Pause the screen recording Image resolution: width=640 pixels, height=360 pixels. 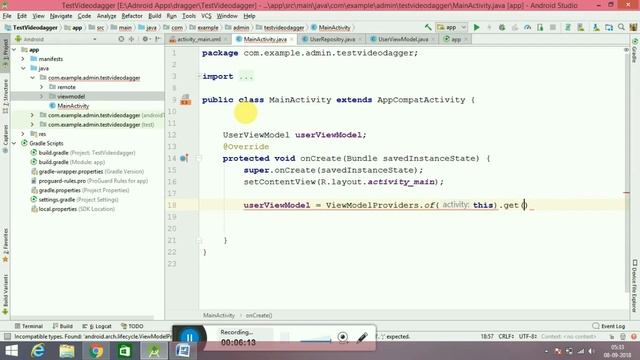point(189,338)
